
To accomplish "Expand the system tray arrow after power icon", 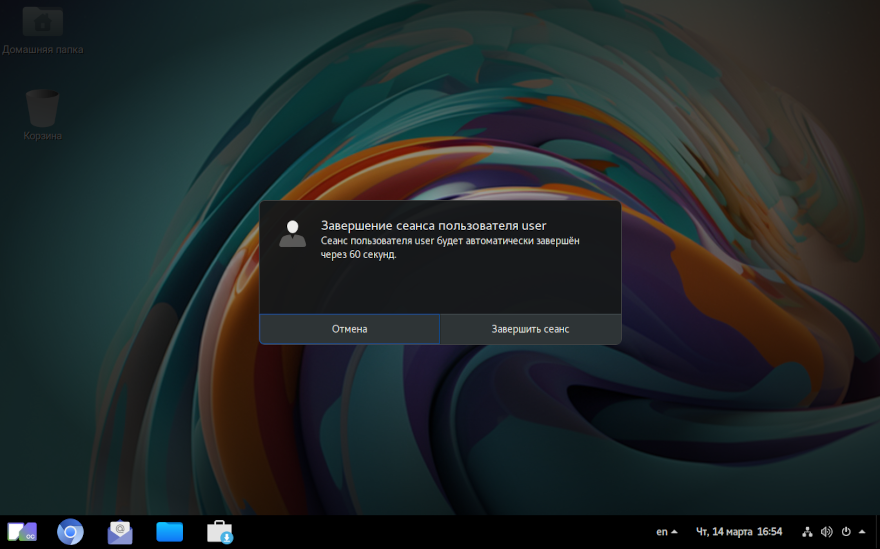I will [862, 532].
